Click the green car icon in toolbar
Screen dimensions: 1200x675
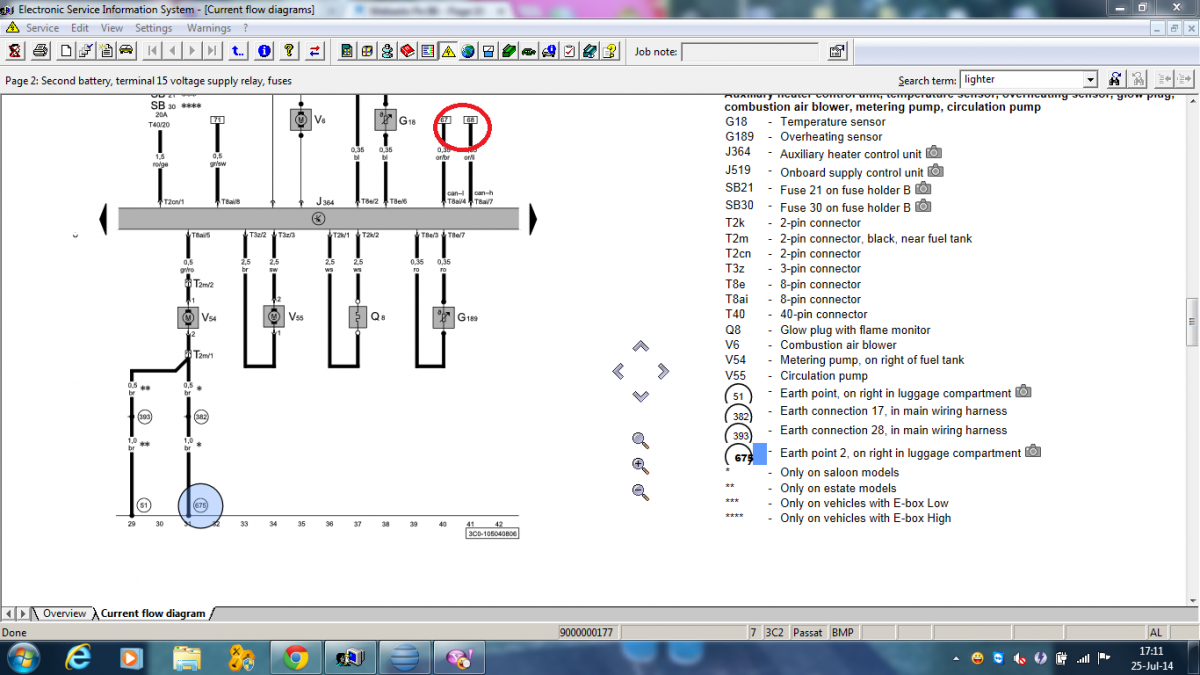click(x=528, y=50)
